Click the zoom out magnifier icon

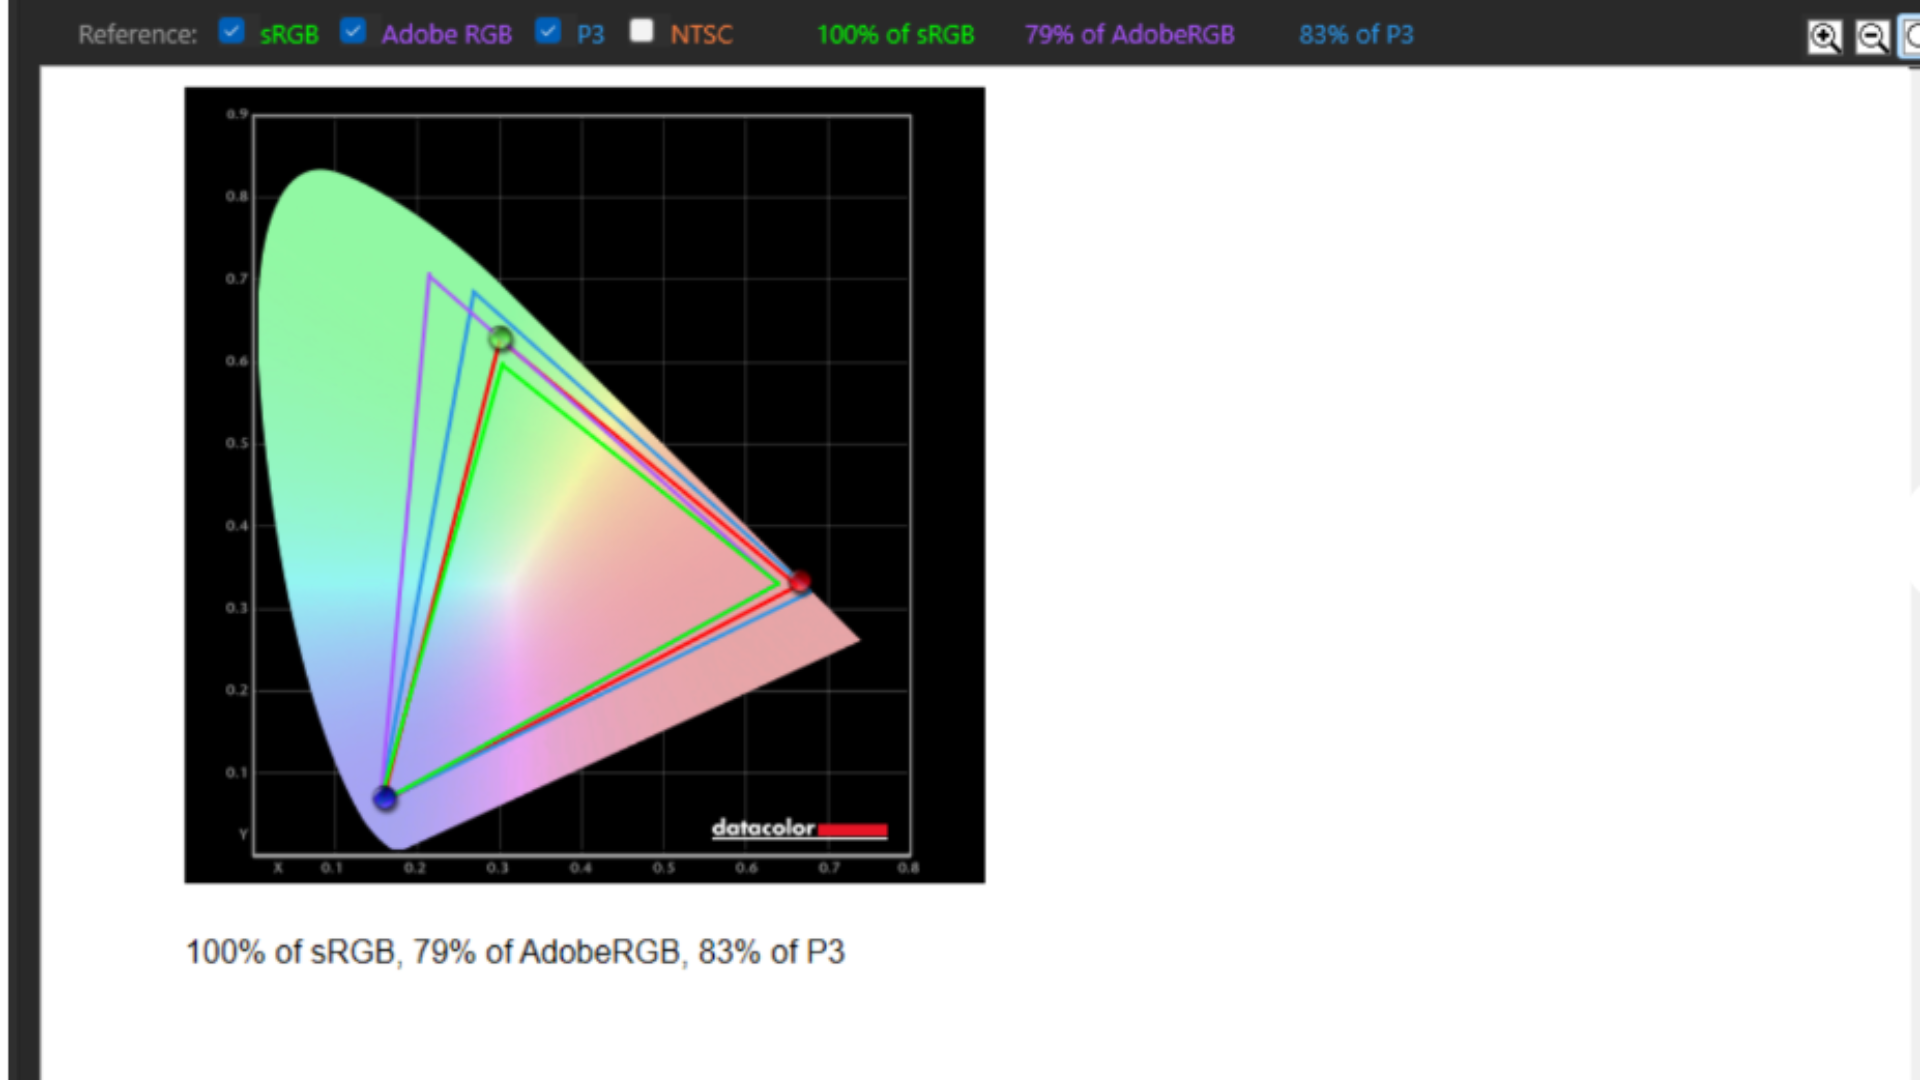tap(1871, 38)
